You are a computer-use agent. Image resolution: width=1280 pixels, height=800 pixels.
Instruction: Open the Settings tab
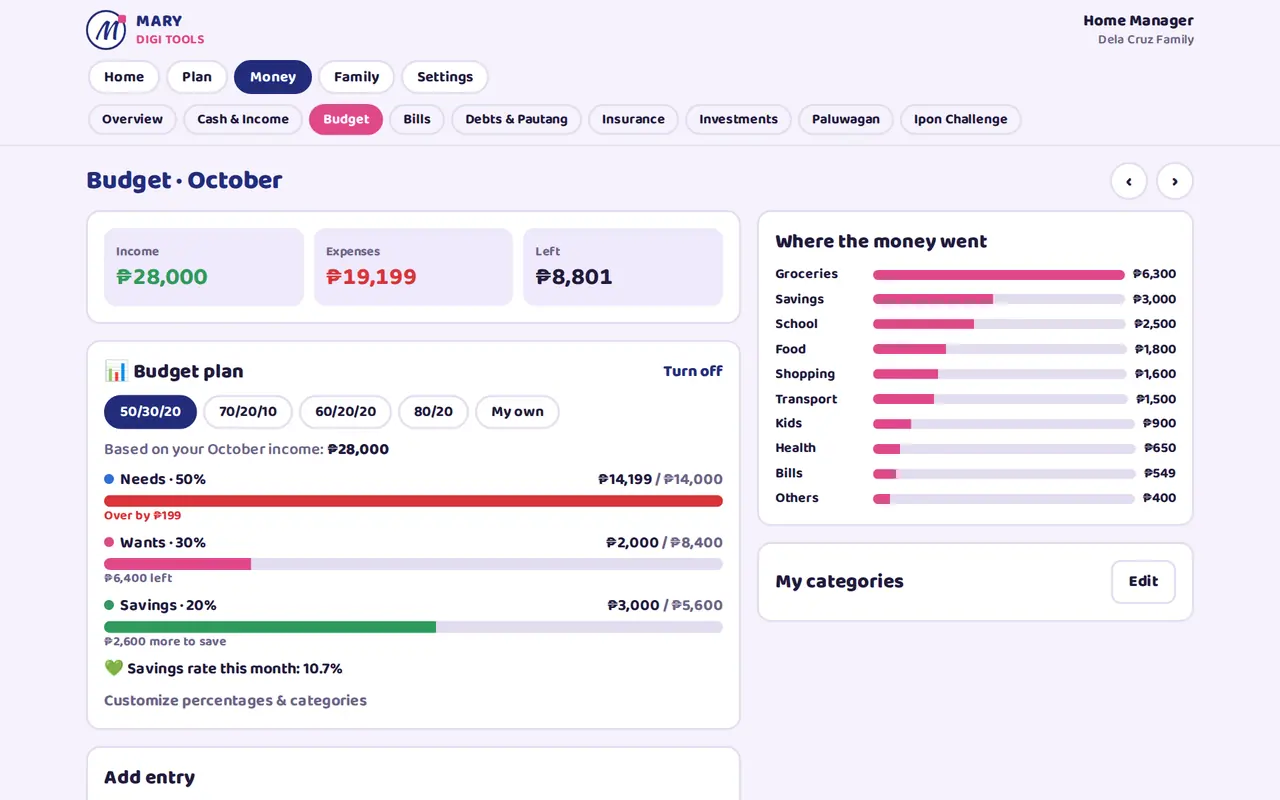pos(445,77)
